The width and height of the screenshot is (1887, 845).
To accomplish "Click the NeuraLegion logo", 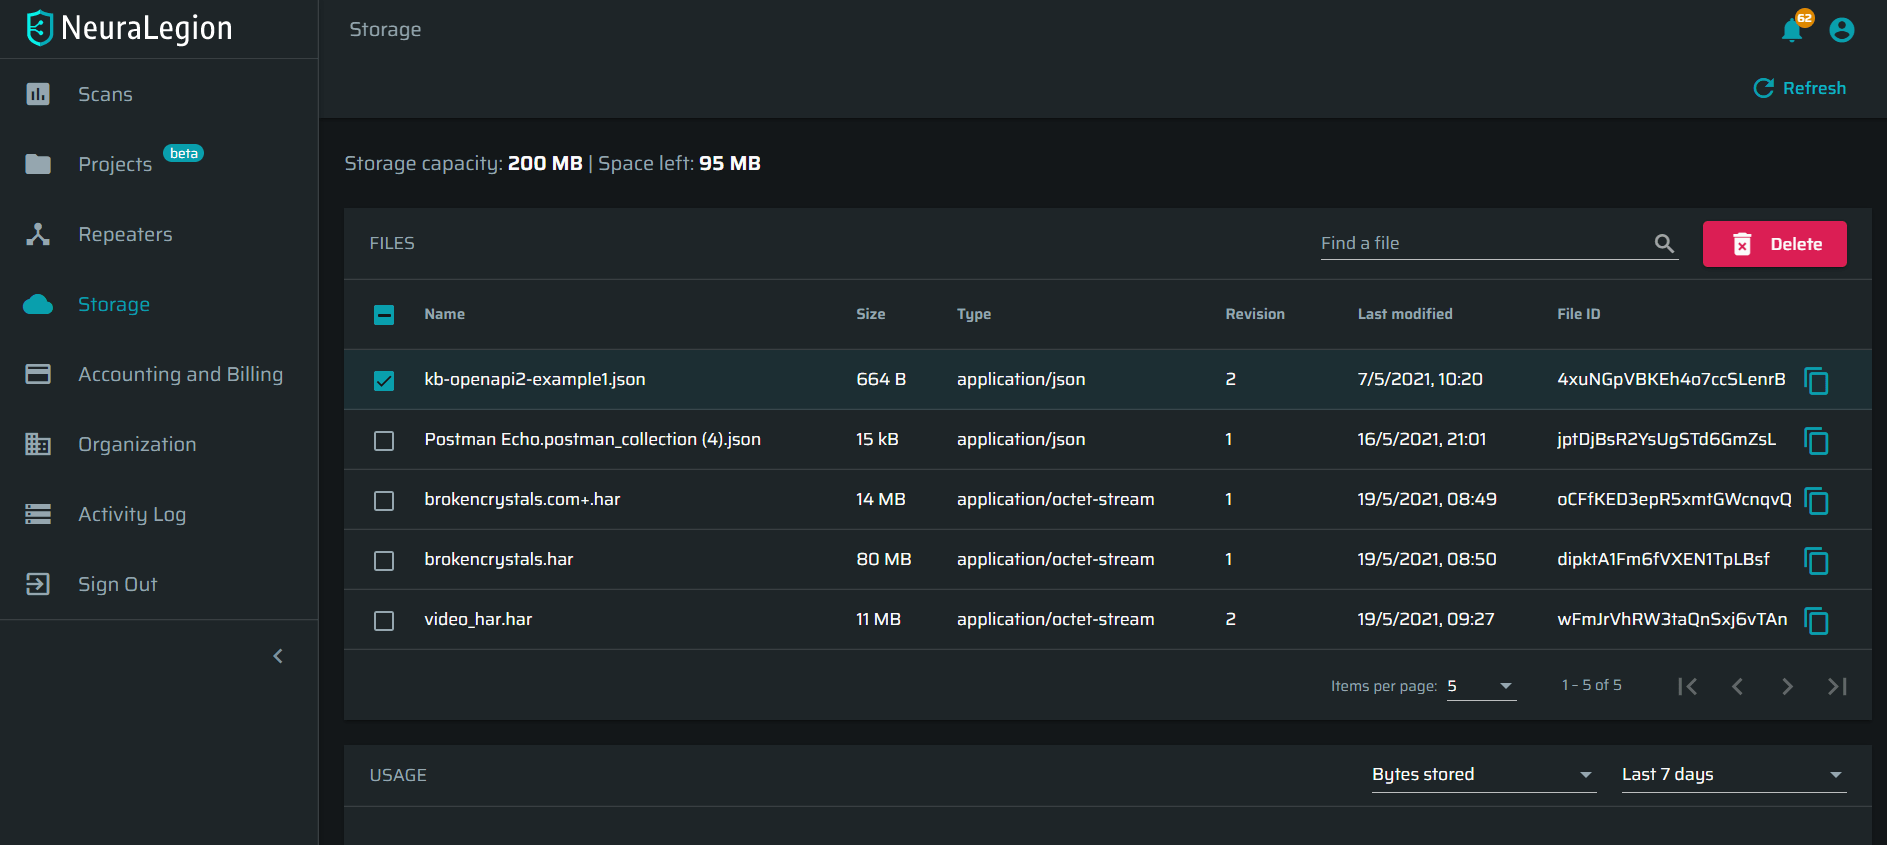I will (129, 28).
